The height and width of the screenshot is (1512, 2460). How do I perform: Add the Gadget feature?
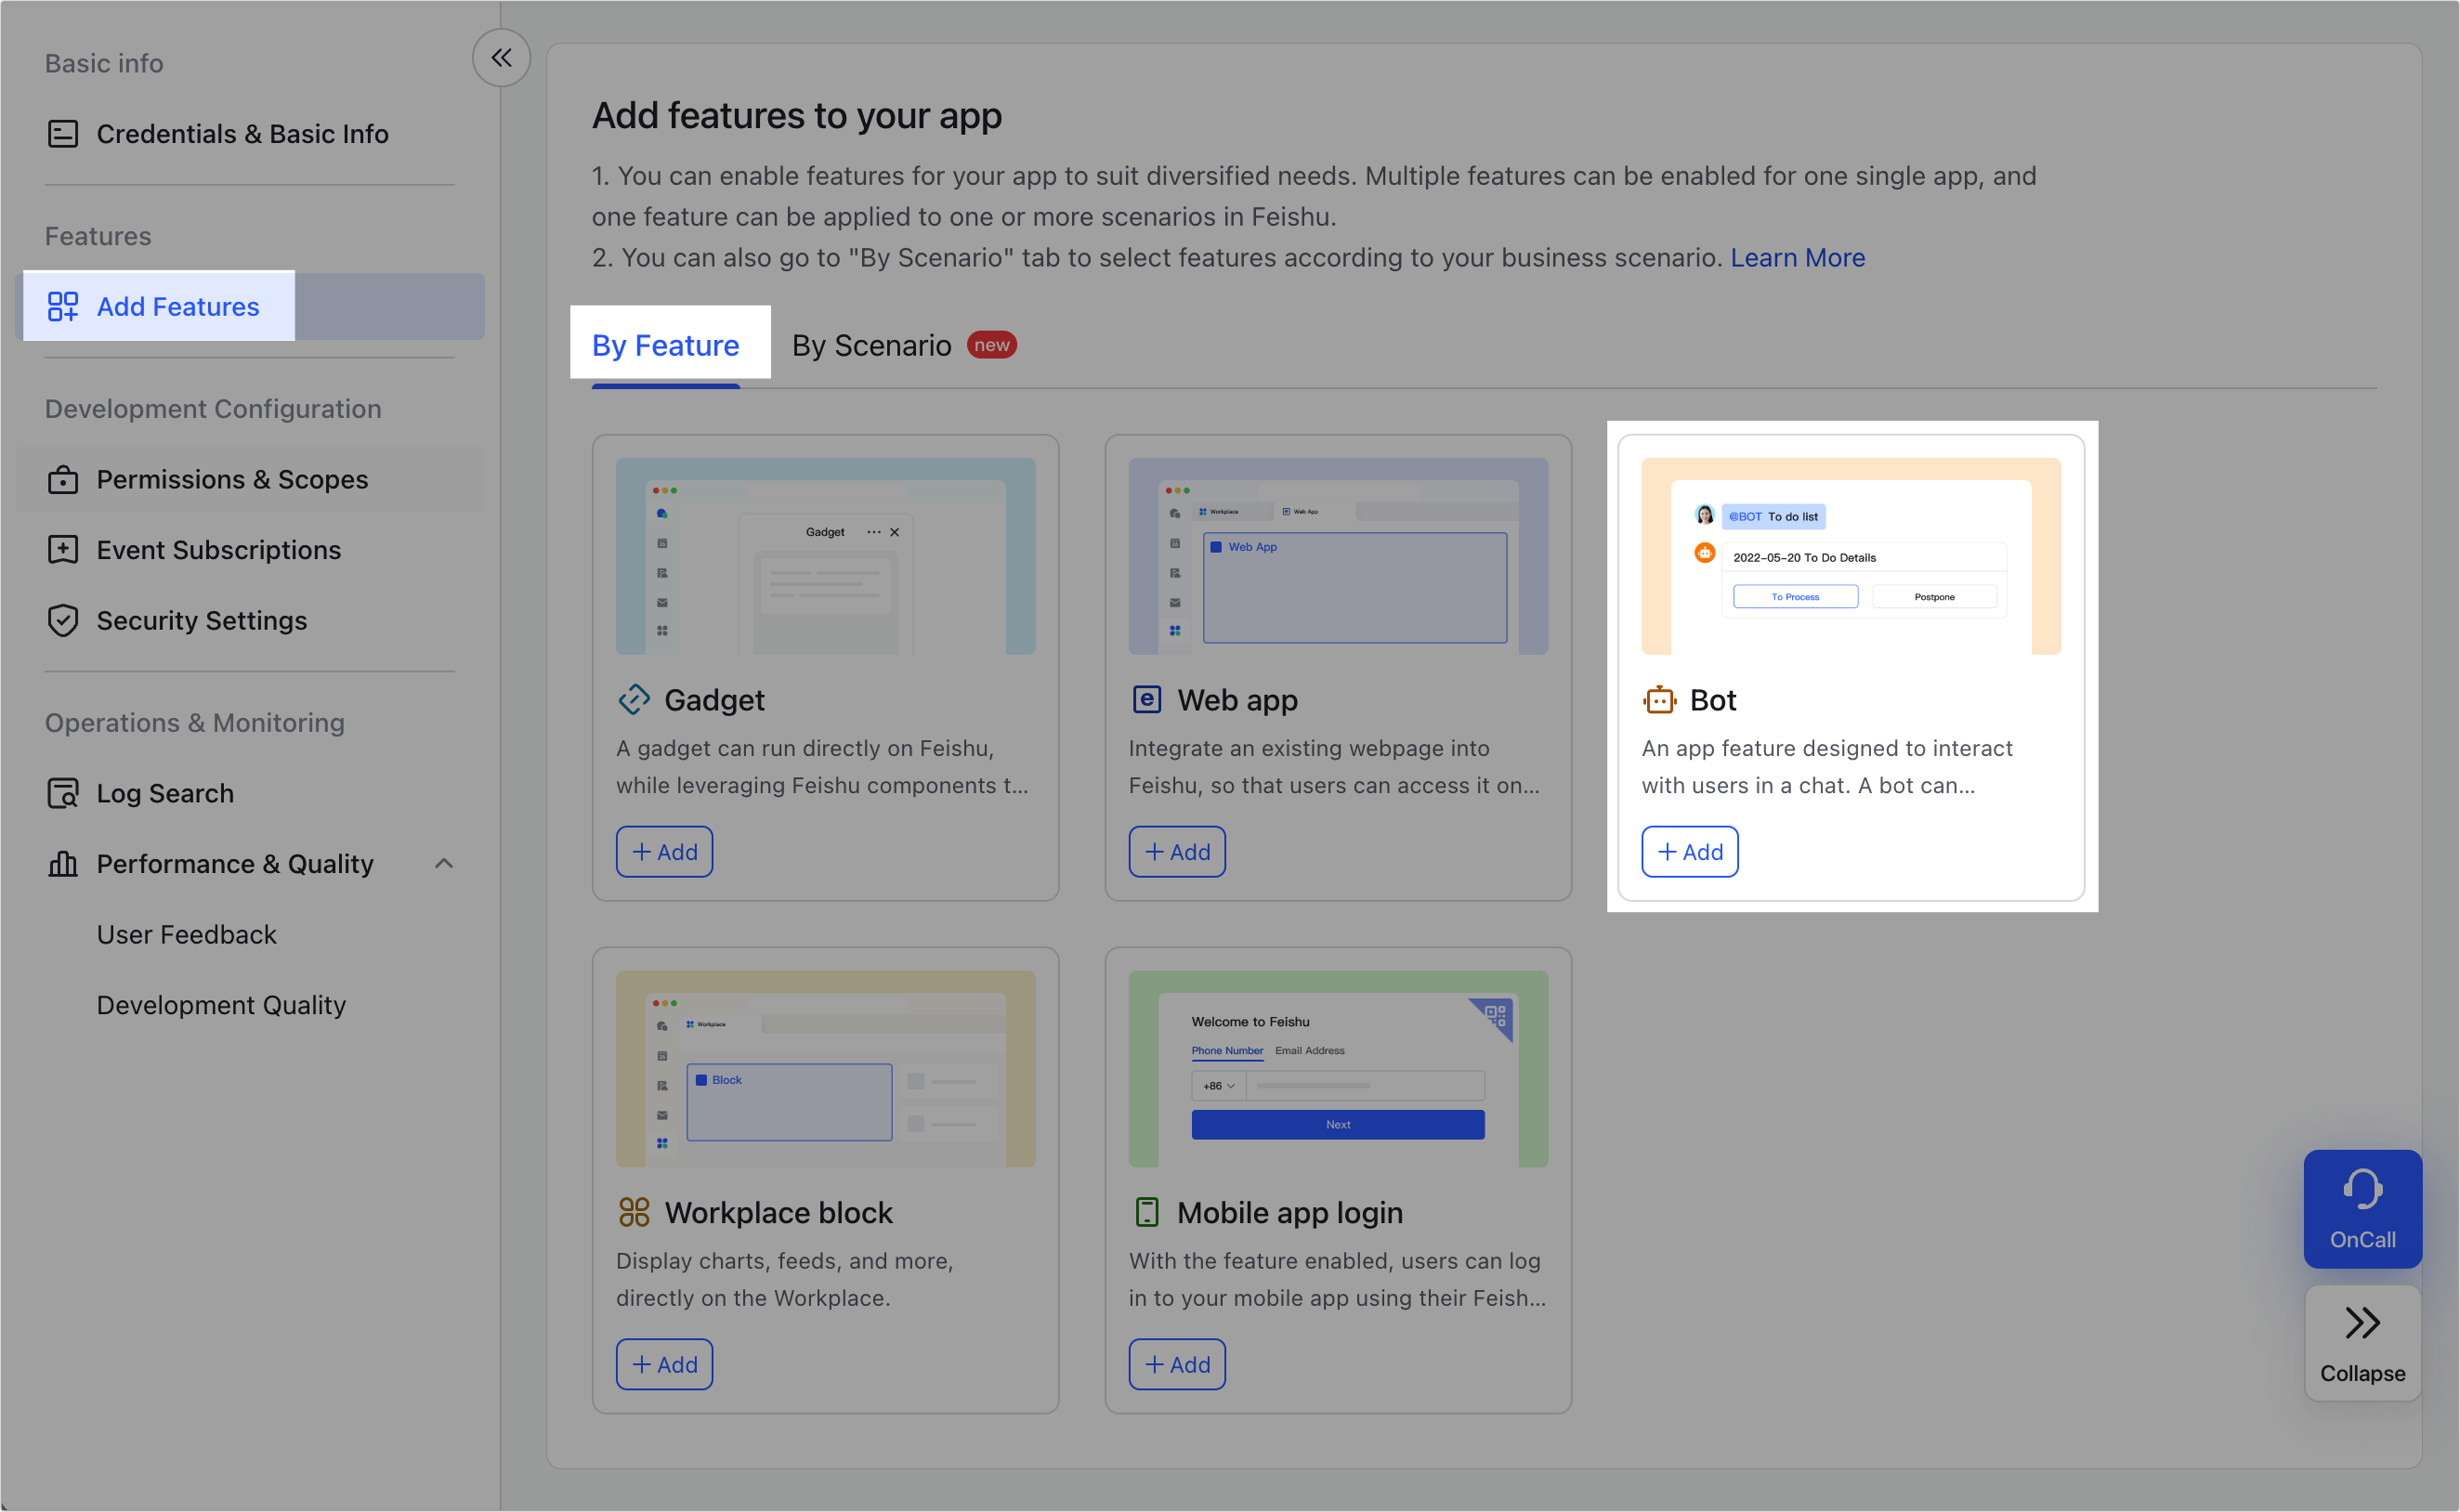pos(664,852)
